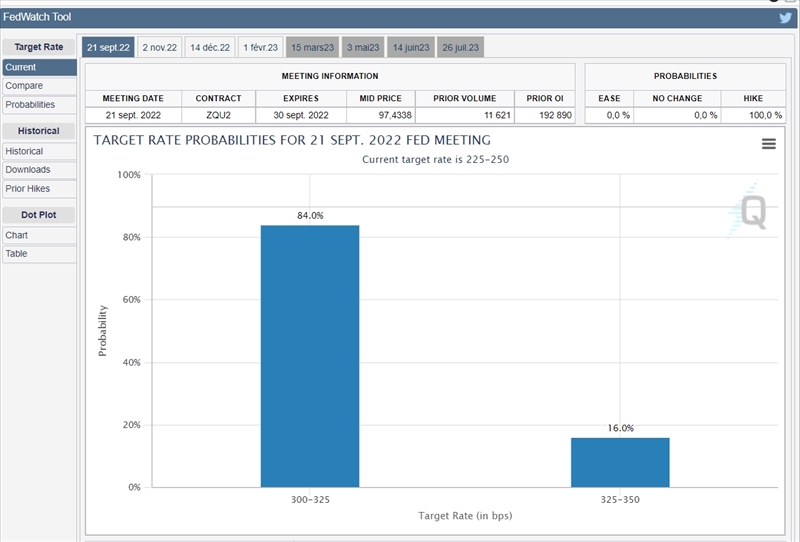Image resolution: width=800 pixels, height=542 pixels.
Task: Open the Dot Plot Table
Action: point(39,254)
